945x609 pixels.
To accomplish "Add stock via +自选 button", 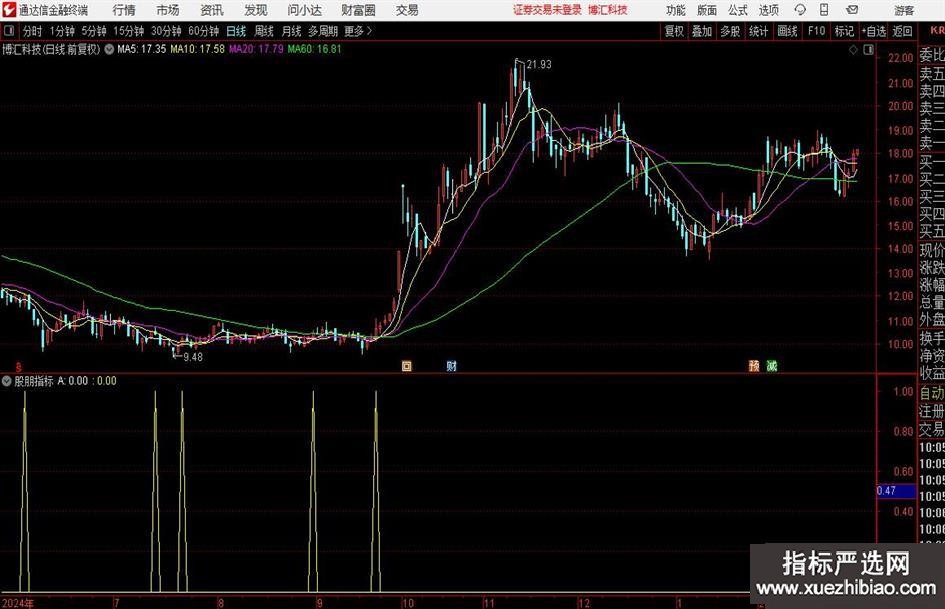I will pyautogui.click(x=873, y=31).
